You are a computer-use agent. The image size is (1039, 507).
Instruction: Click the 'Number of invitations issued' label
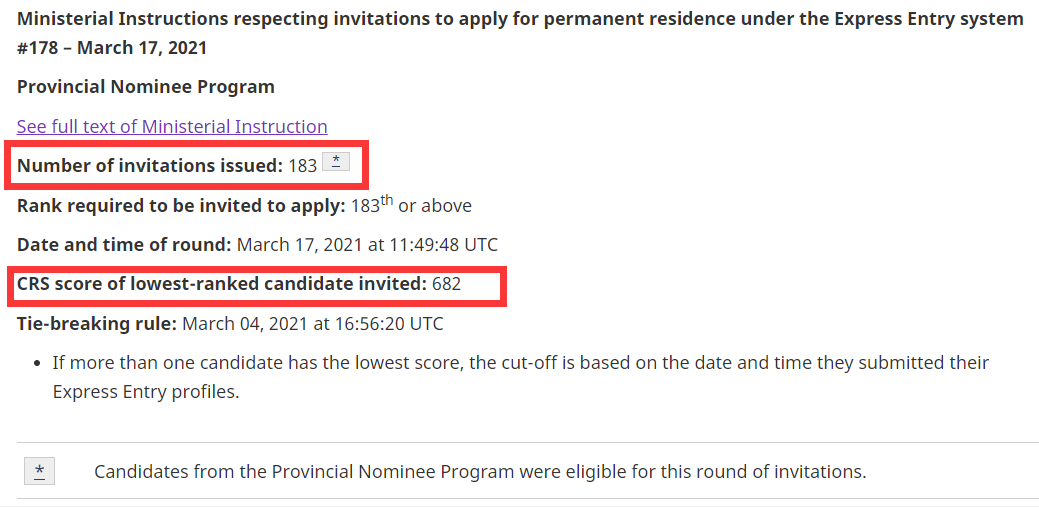[x=150, y=166]
